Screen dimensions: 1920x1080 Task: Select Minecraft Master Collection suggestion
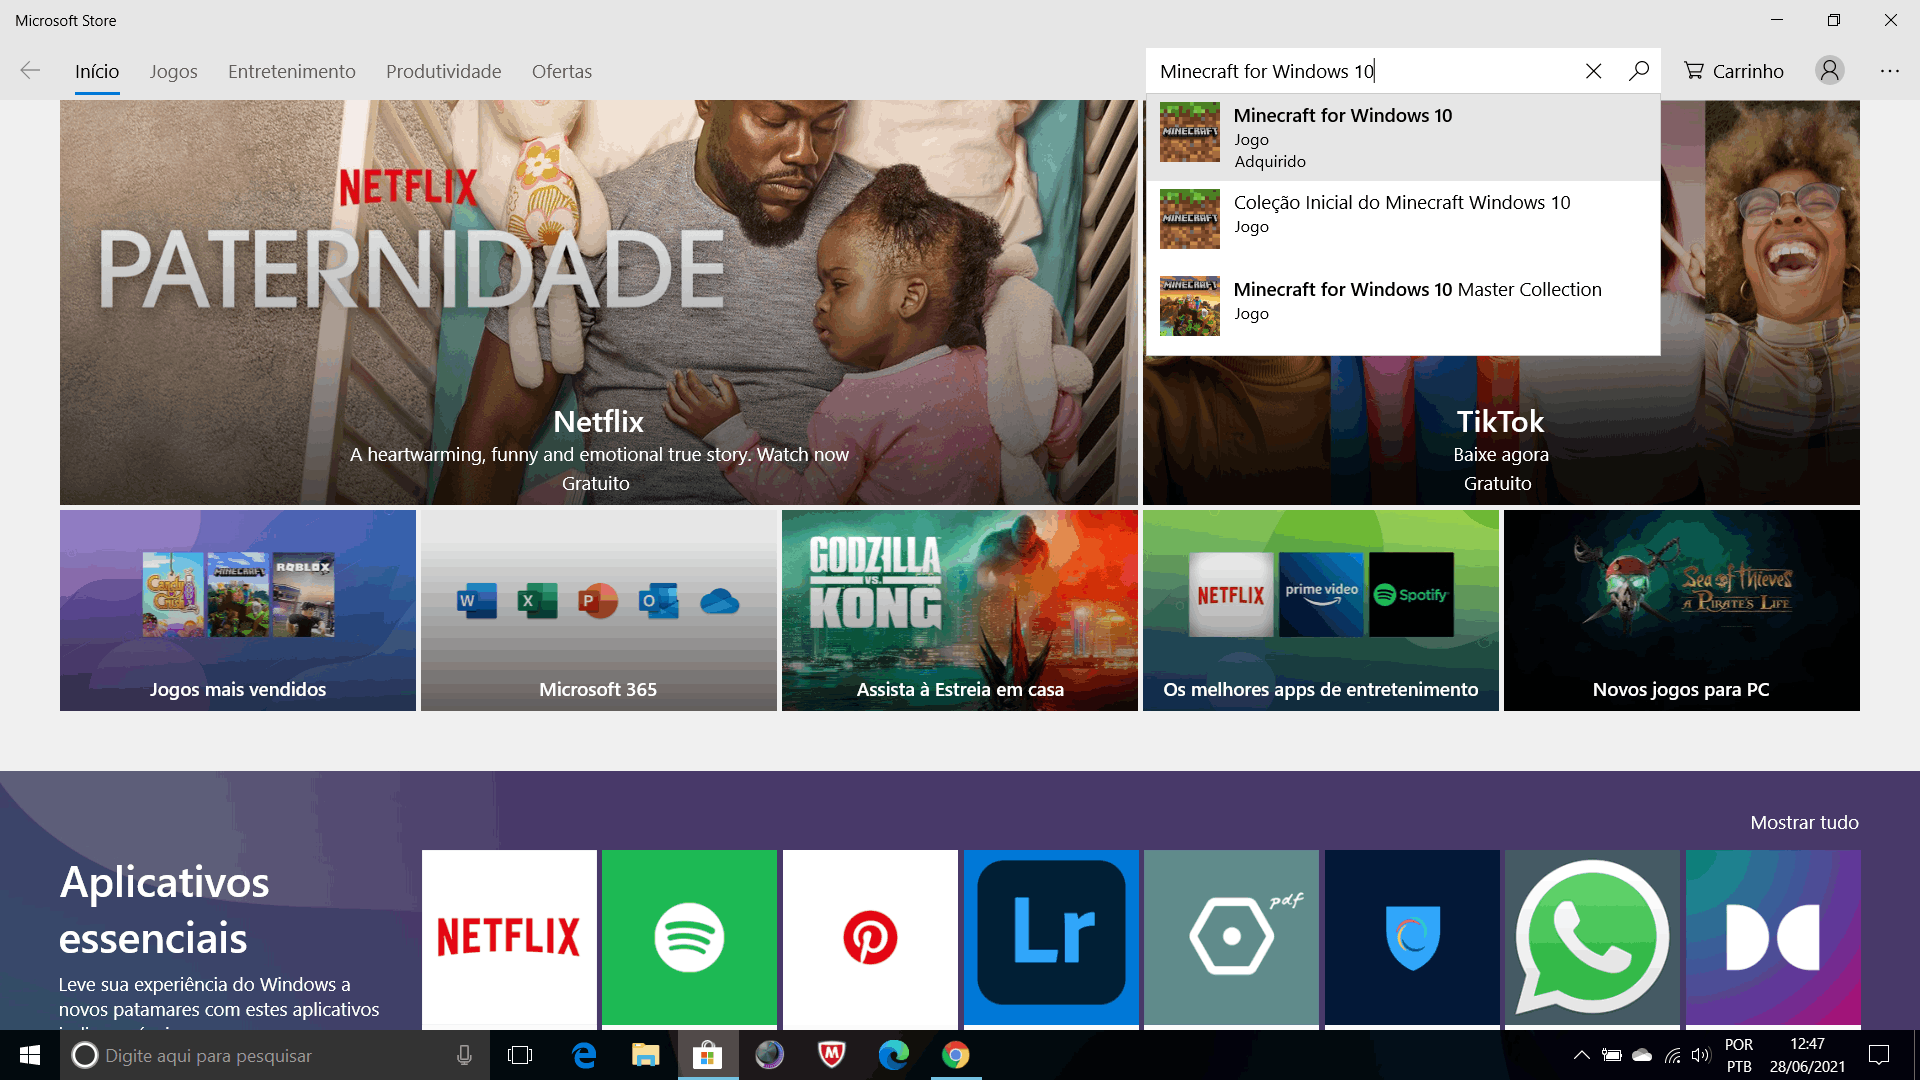(x=1403, y=311)
